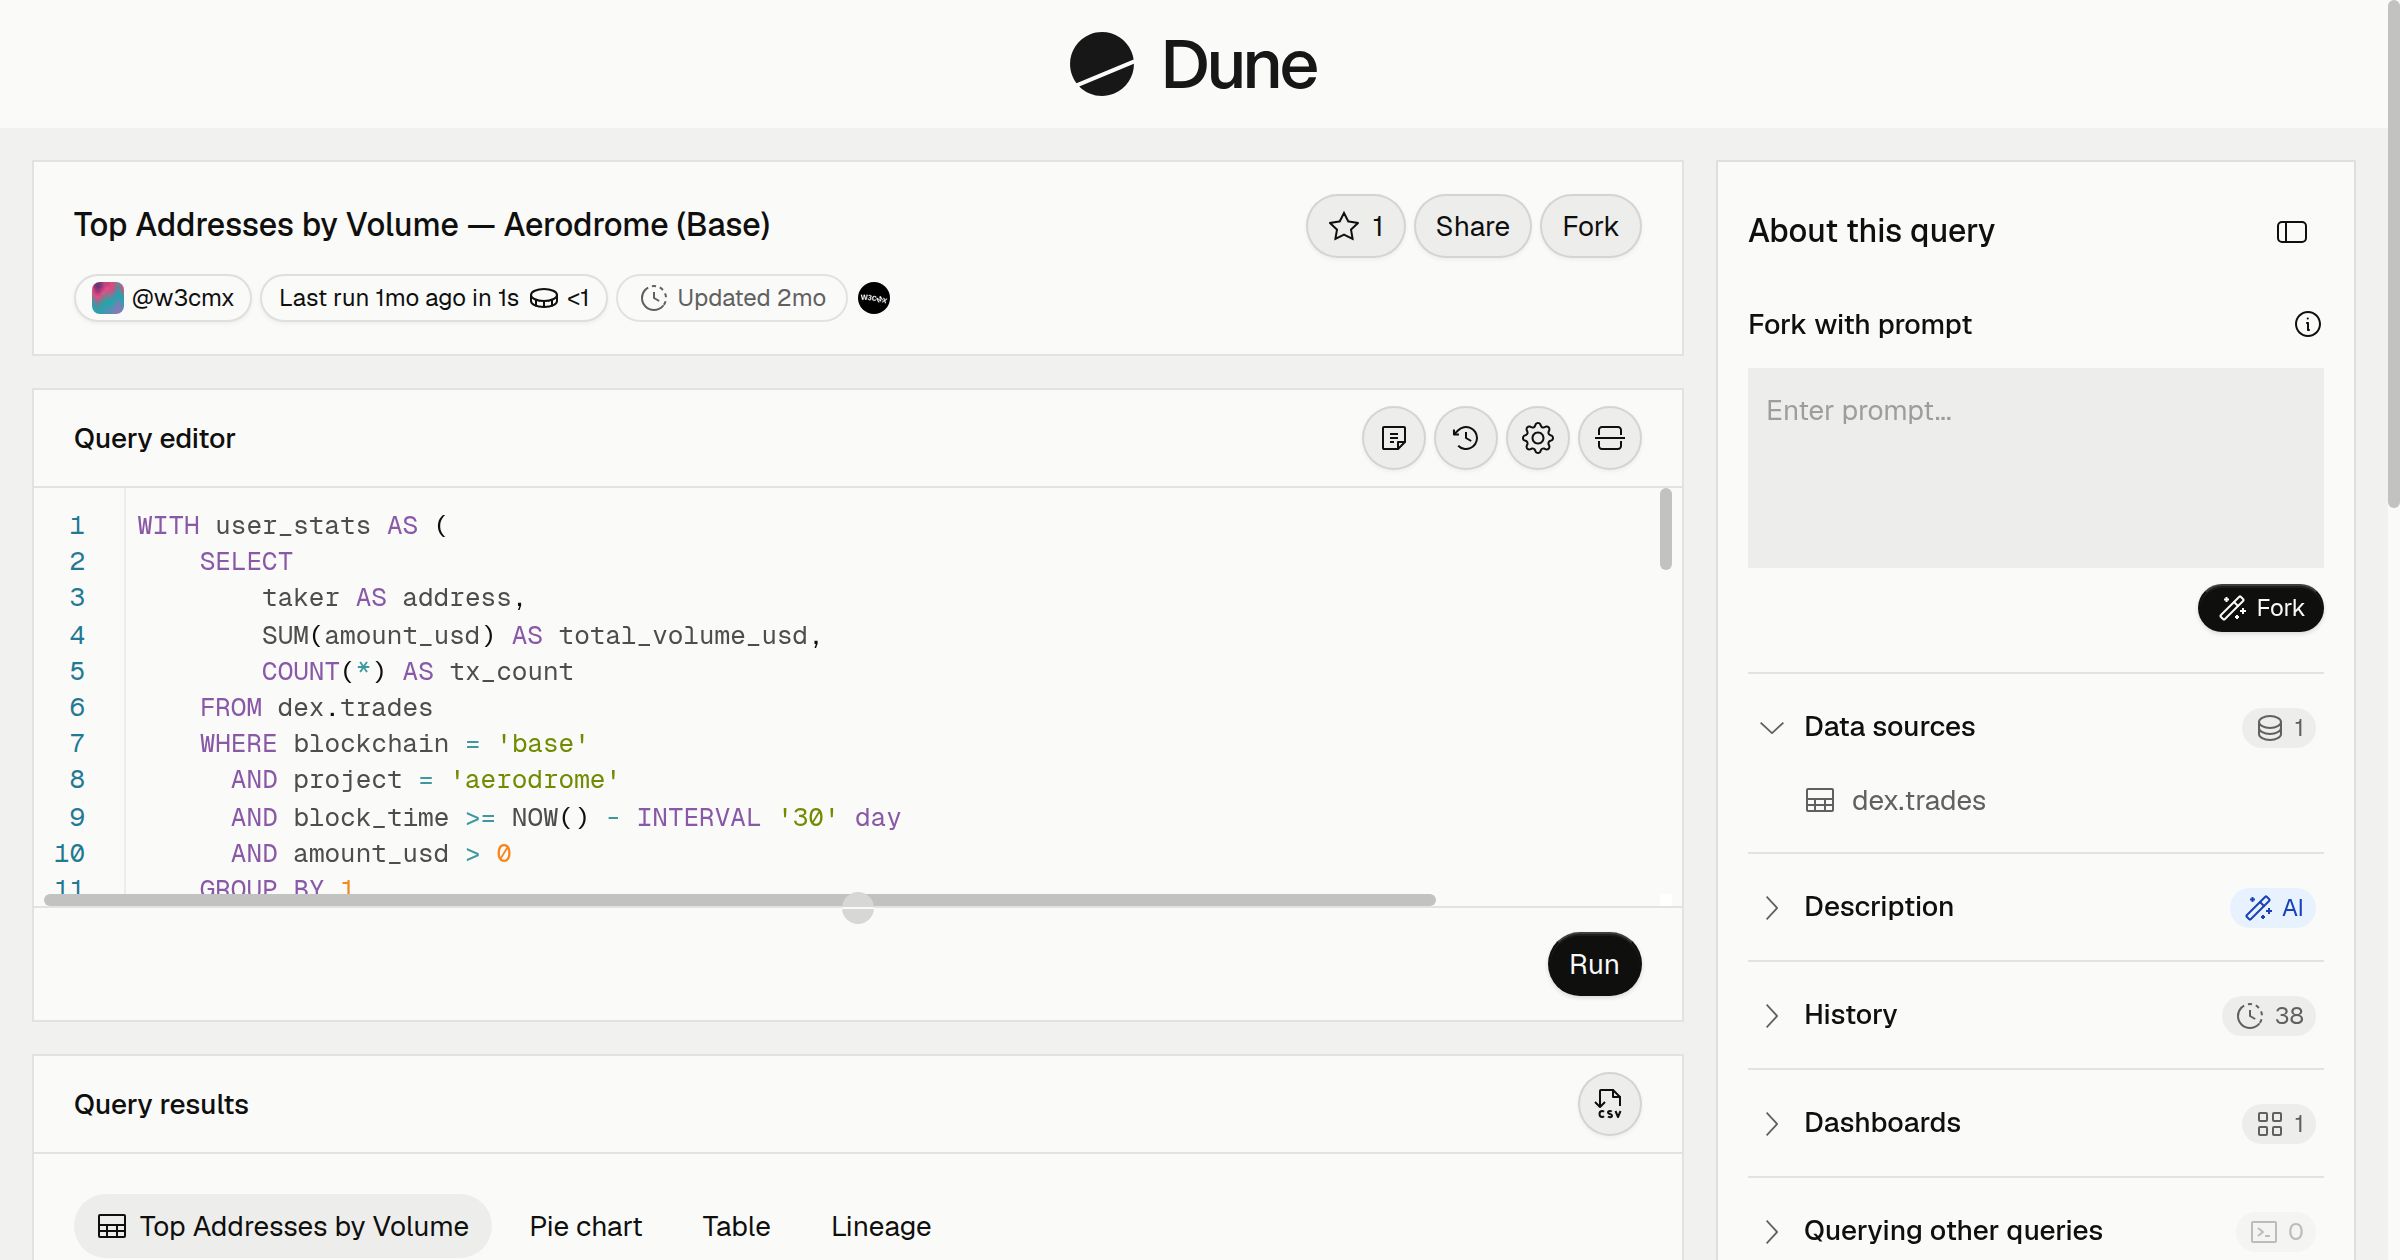The image size is (2400, 1260).
Task: Click the Updated 2mo badge
Action: coord(732,298)
